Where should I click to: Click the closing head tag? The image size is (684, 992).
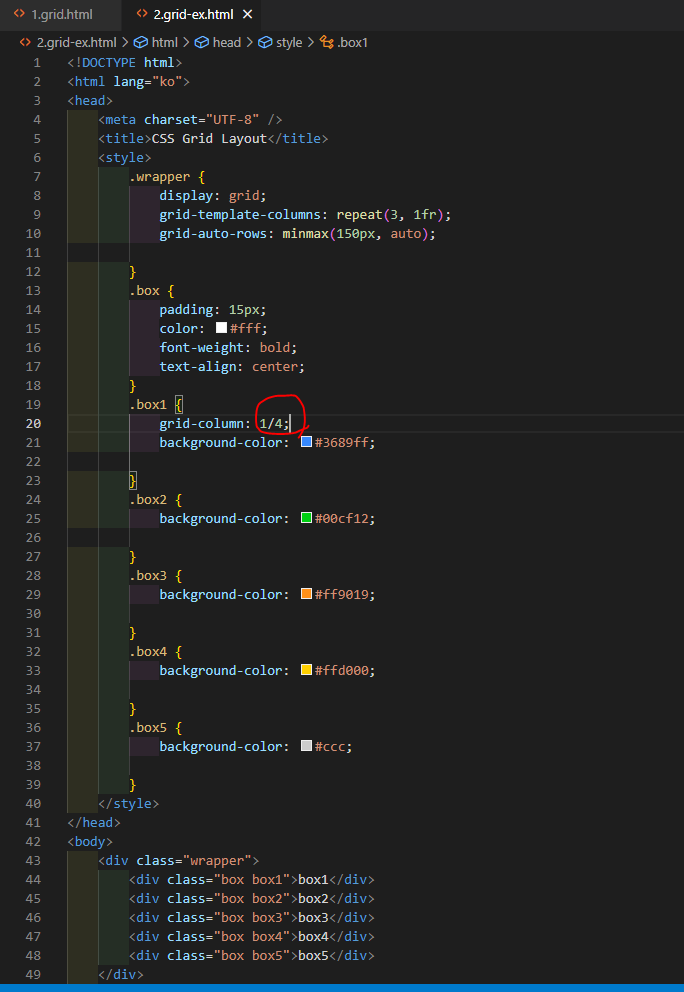click(x=94, y=822)
